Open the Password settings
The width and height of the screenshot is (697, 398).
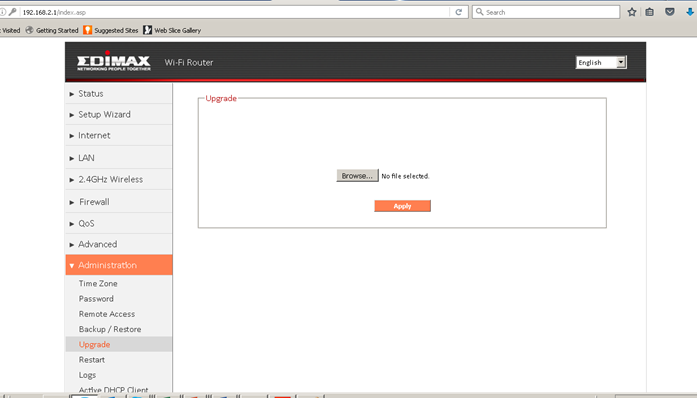(96, 298)
